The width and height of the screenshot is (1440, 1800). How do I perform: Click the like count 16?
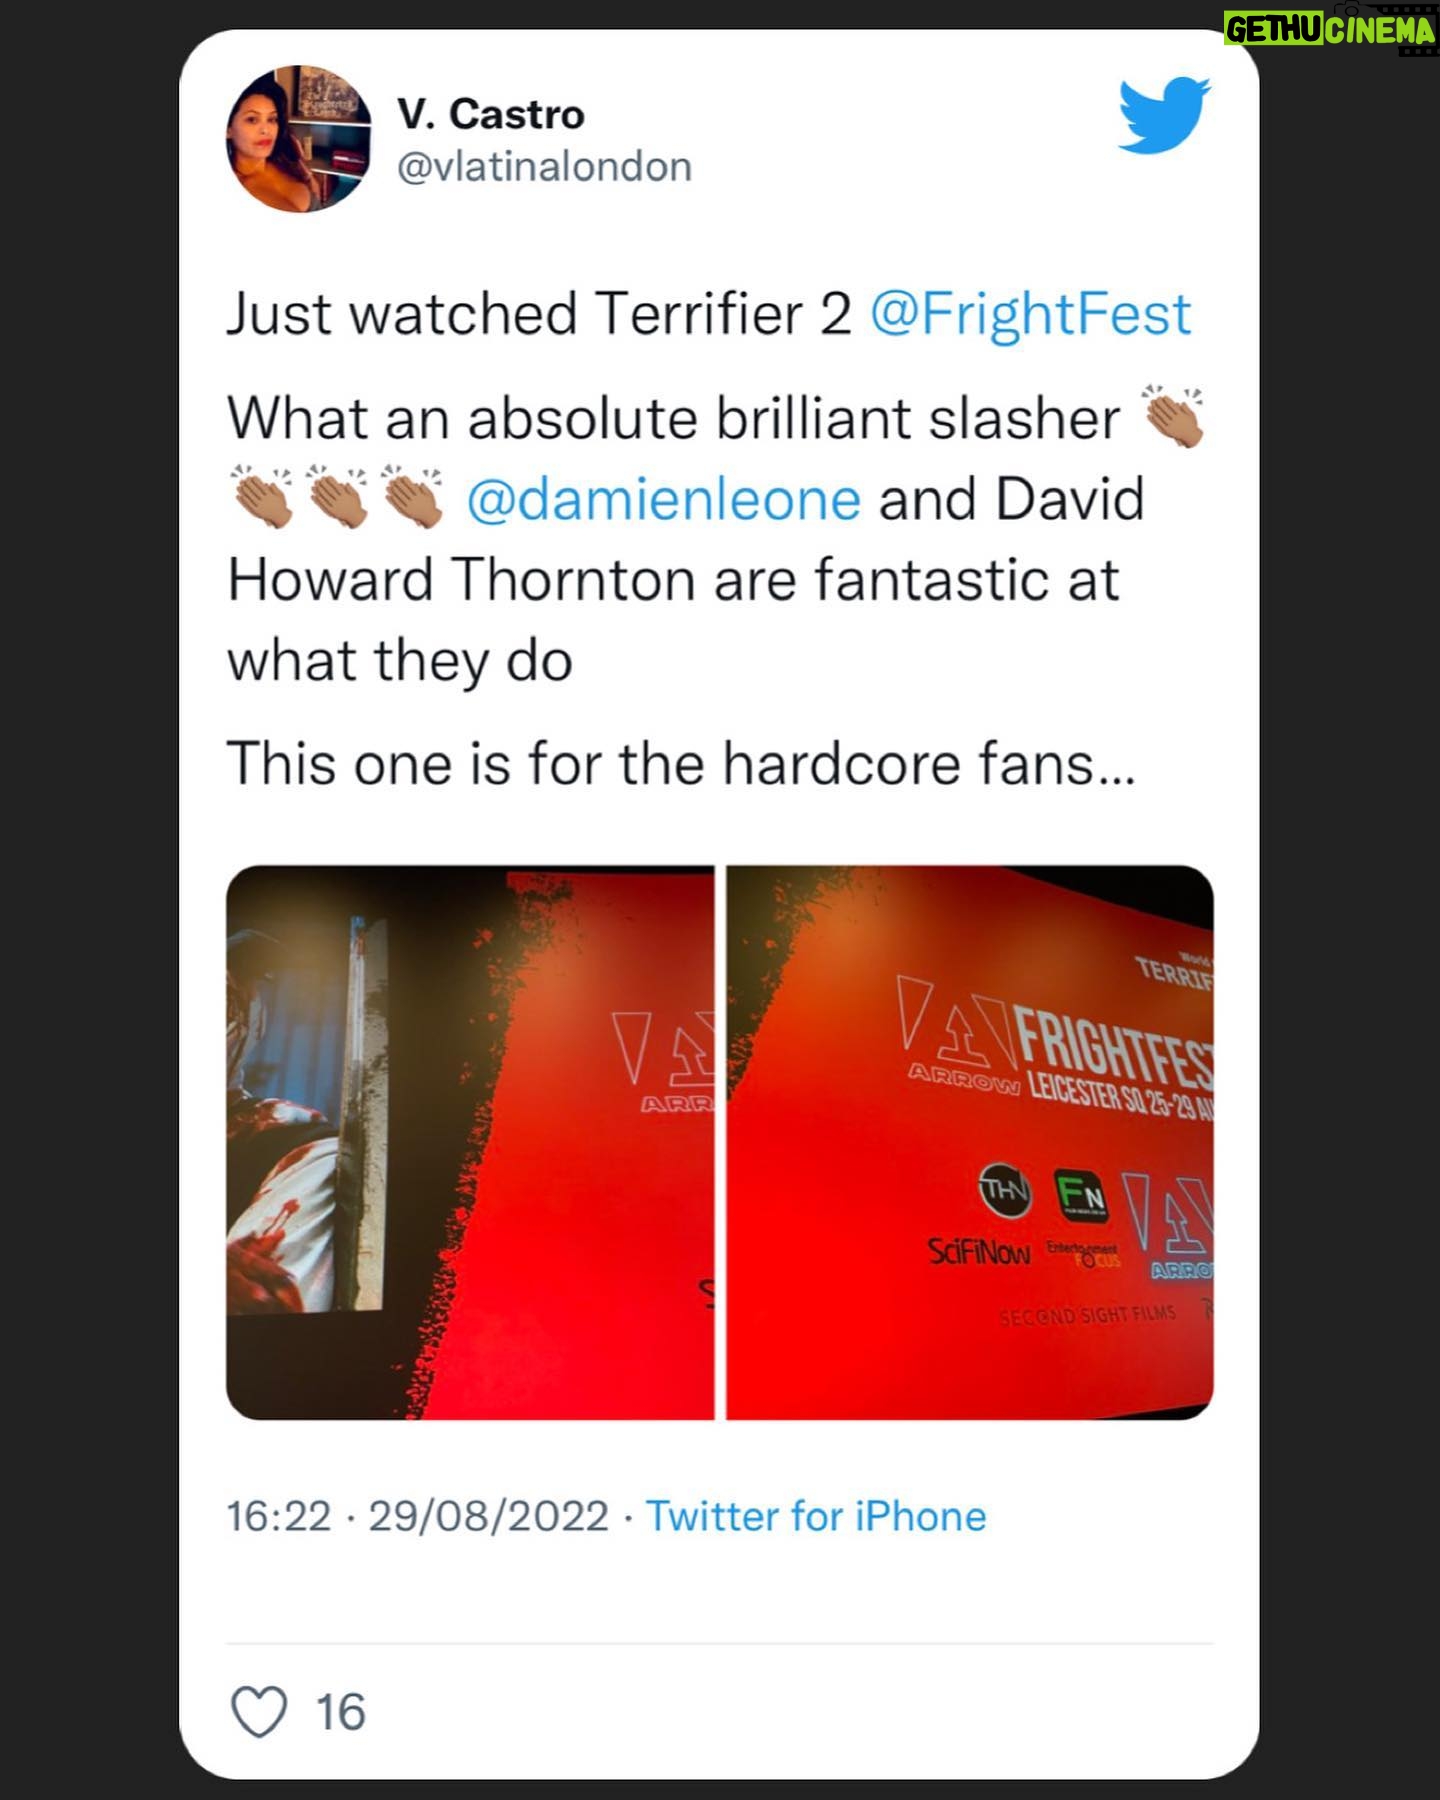click(x=341, y=1712)
